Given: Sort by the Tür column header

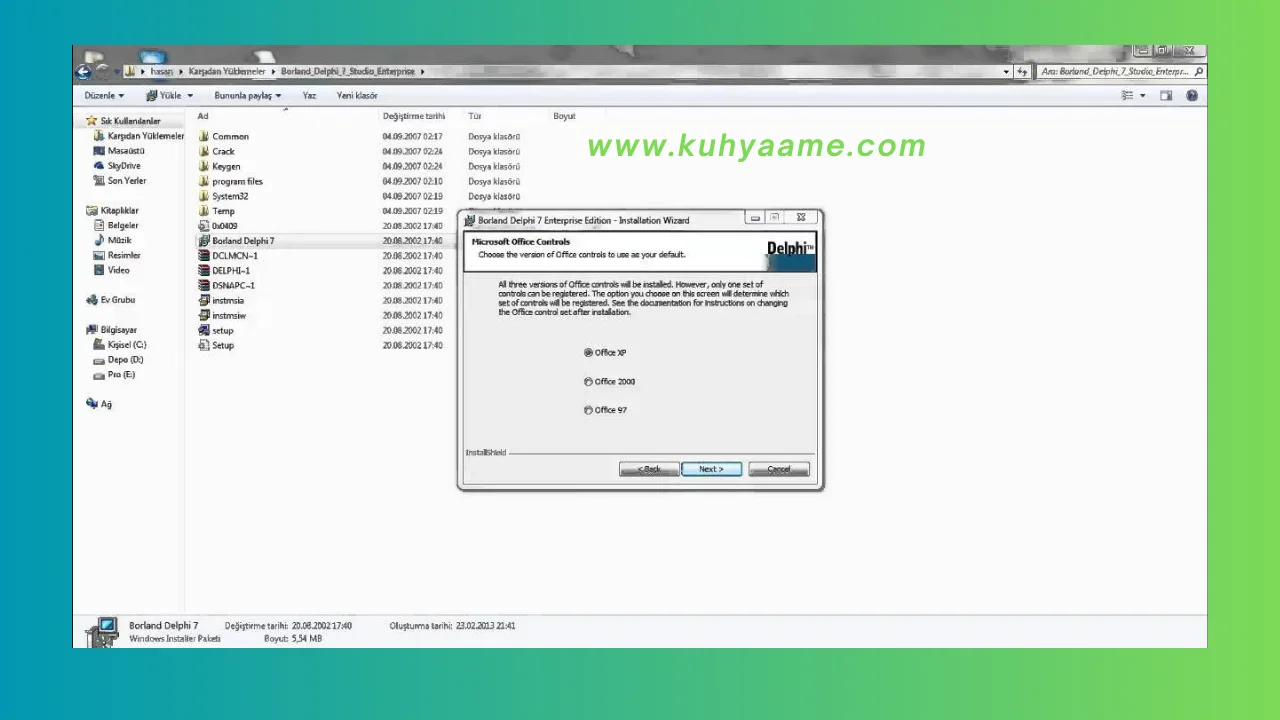Looking at the screenshot, I should pos(475,116).
